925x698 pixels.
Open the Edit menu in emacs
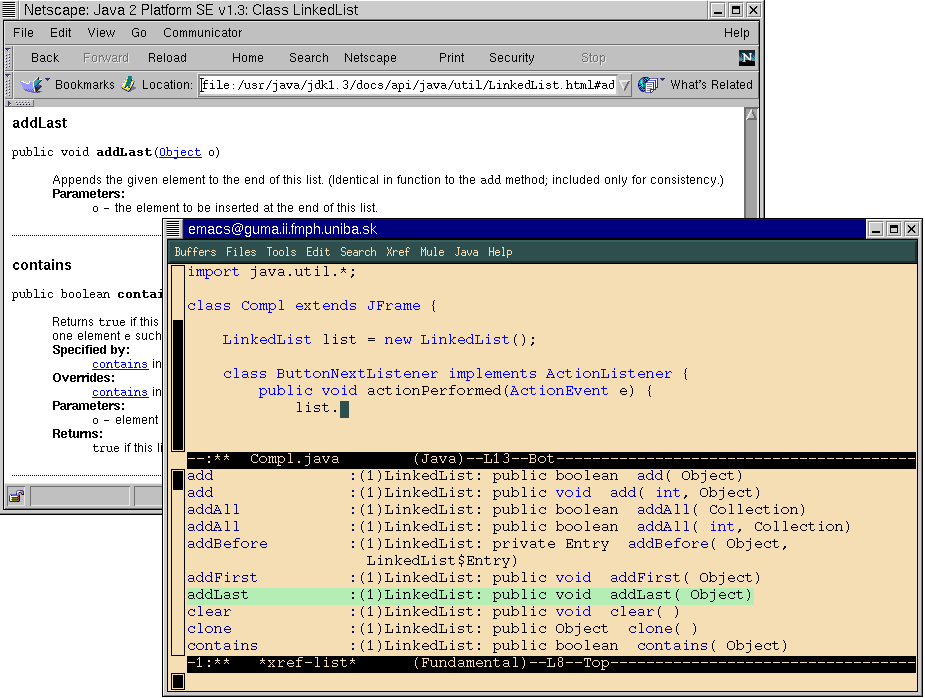[317, 252]
